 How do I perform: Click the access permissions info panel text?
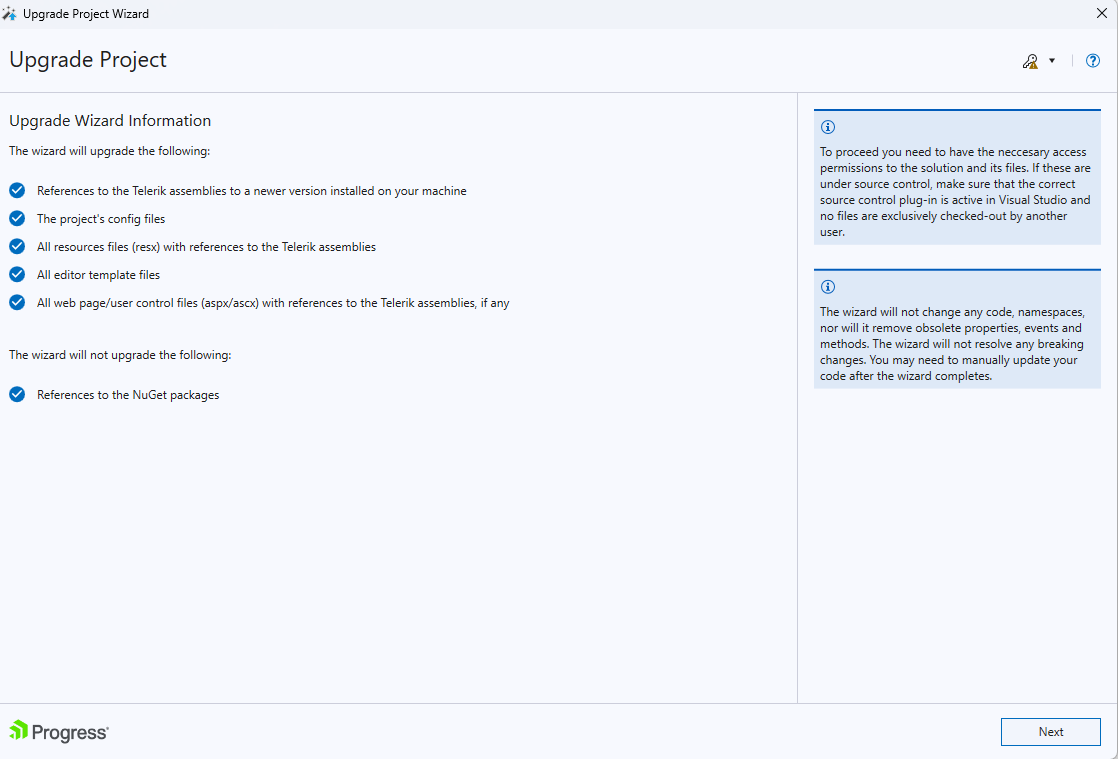[955, 192]
